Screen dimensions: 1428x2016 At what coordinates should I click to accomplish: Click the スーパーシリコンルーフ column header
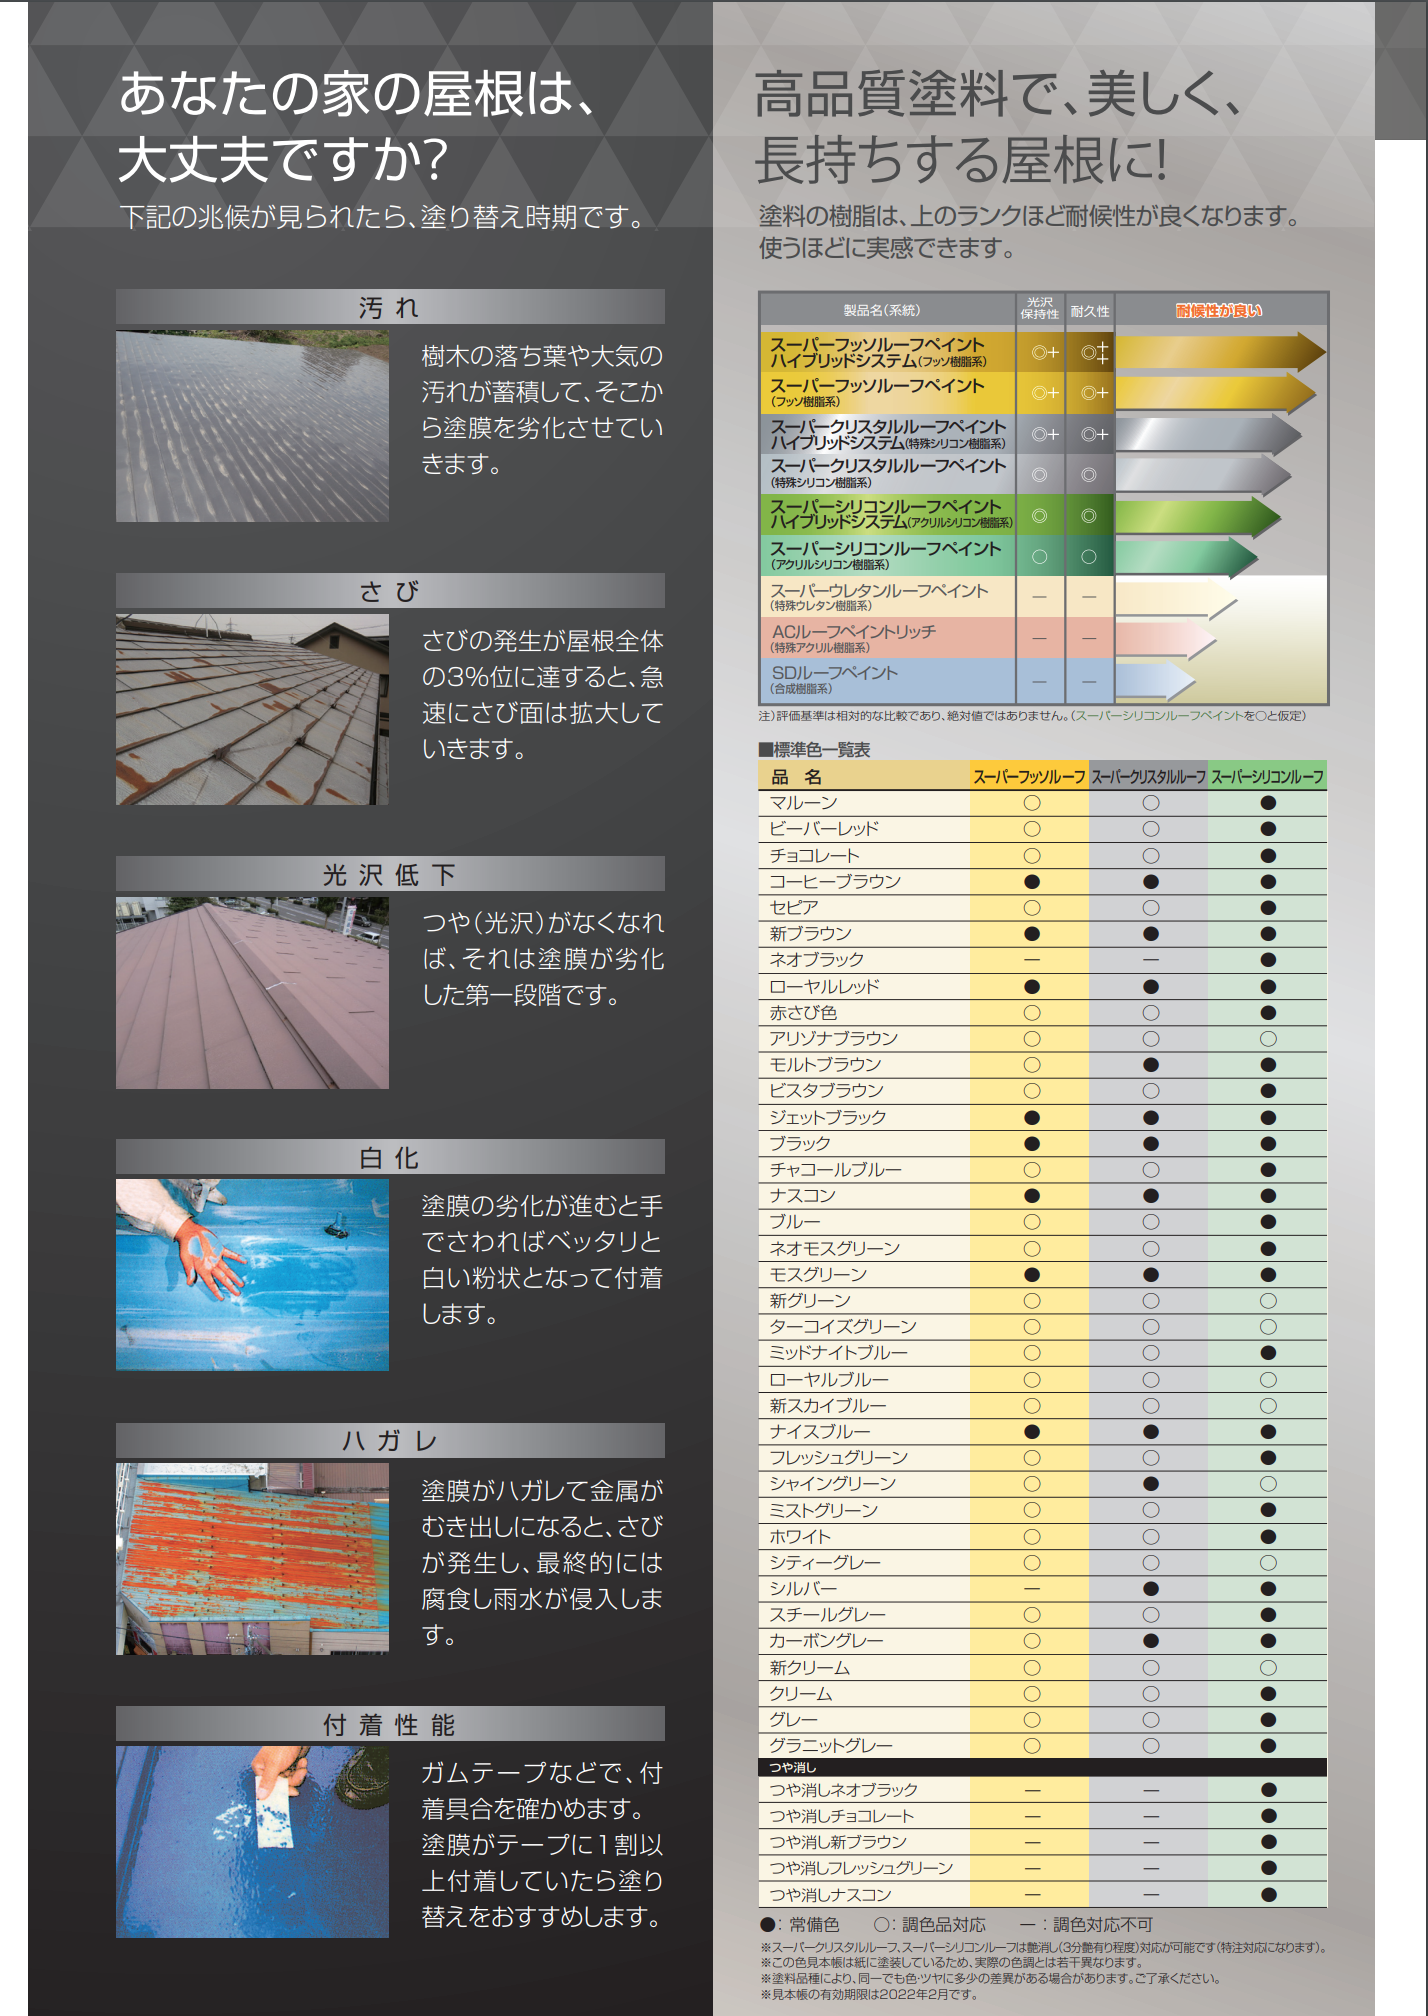click(x=1267, y=777)
